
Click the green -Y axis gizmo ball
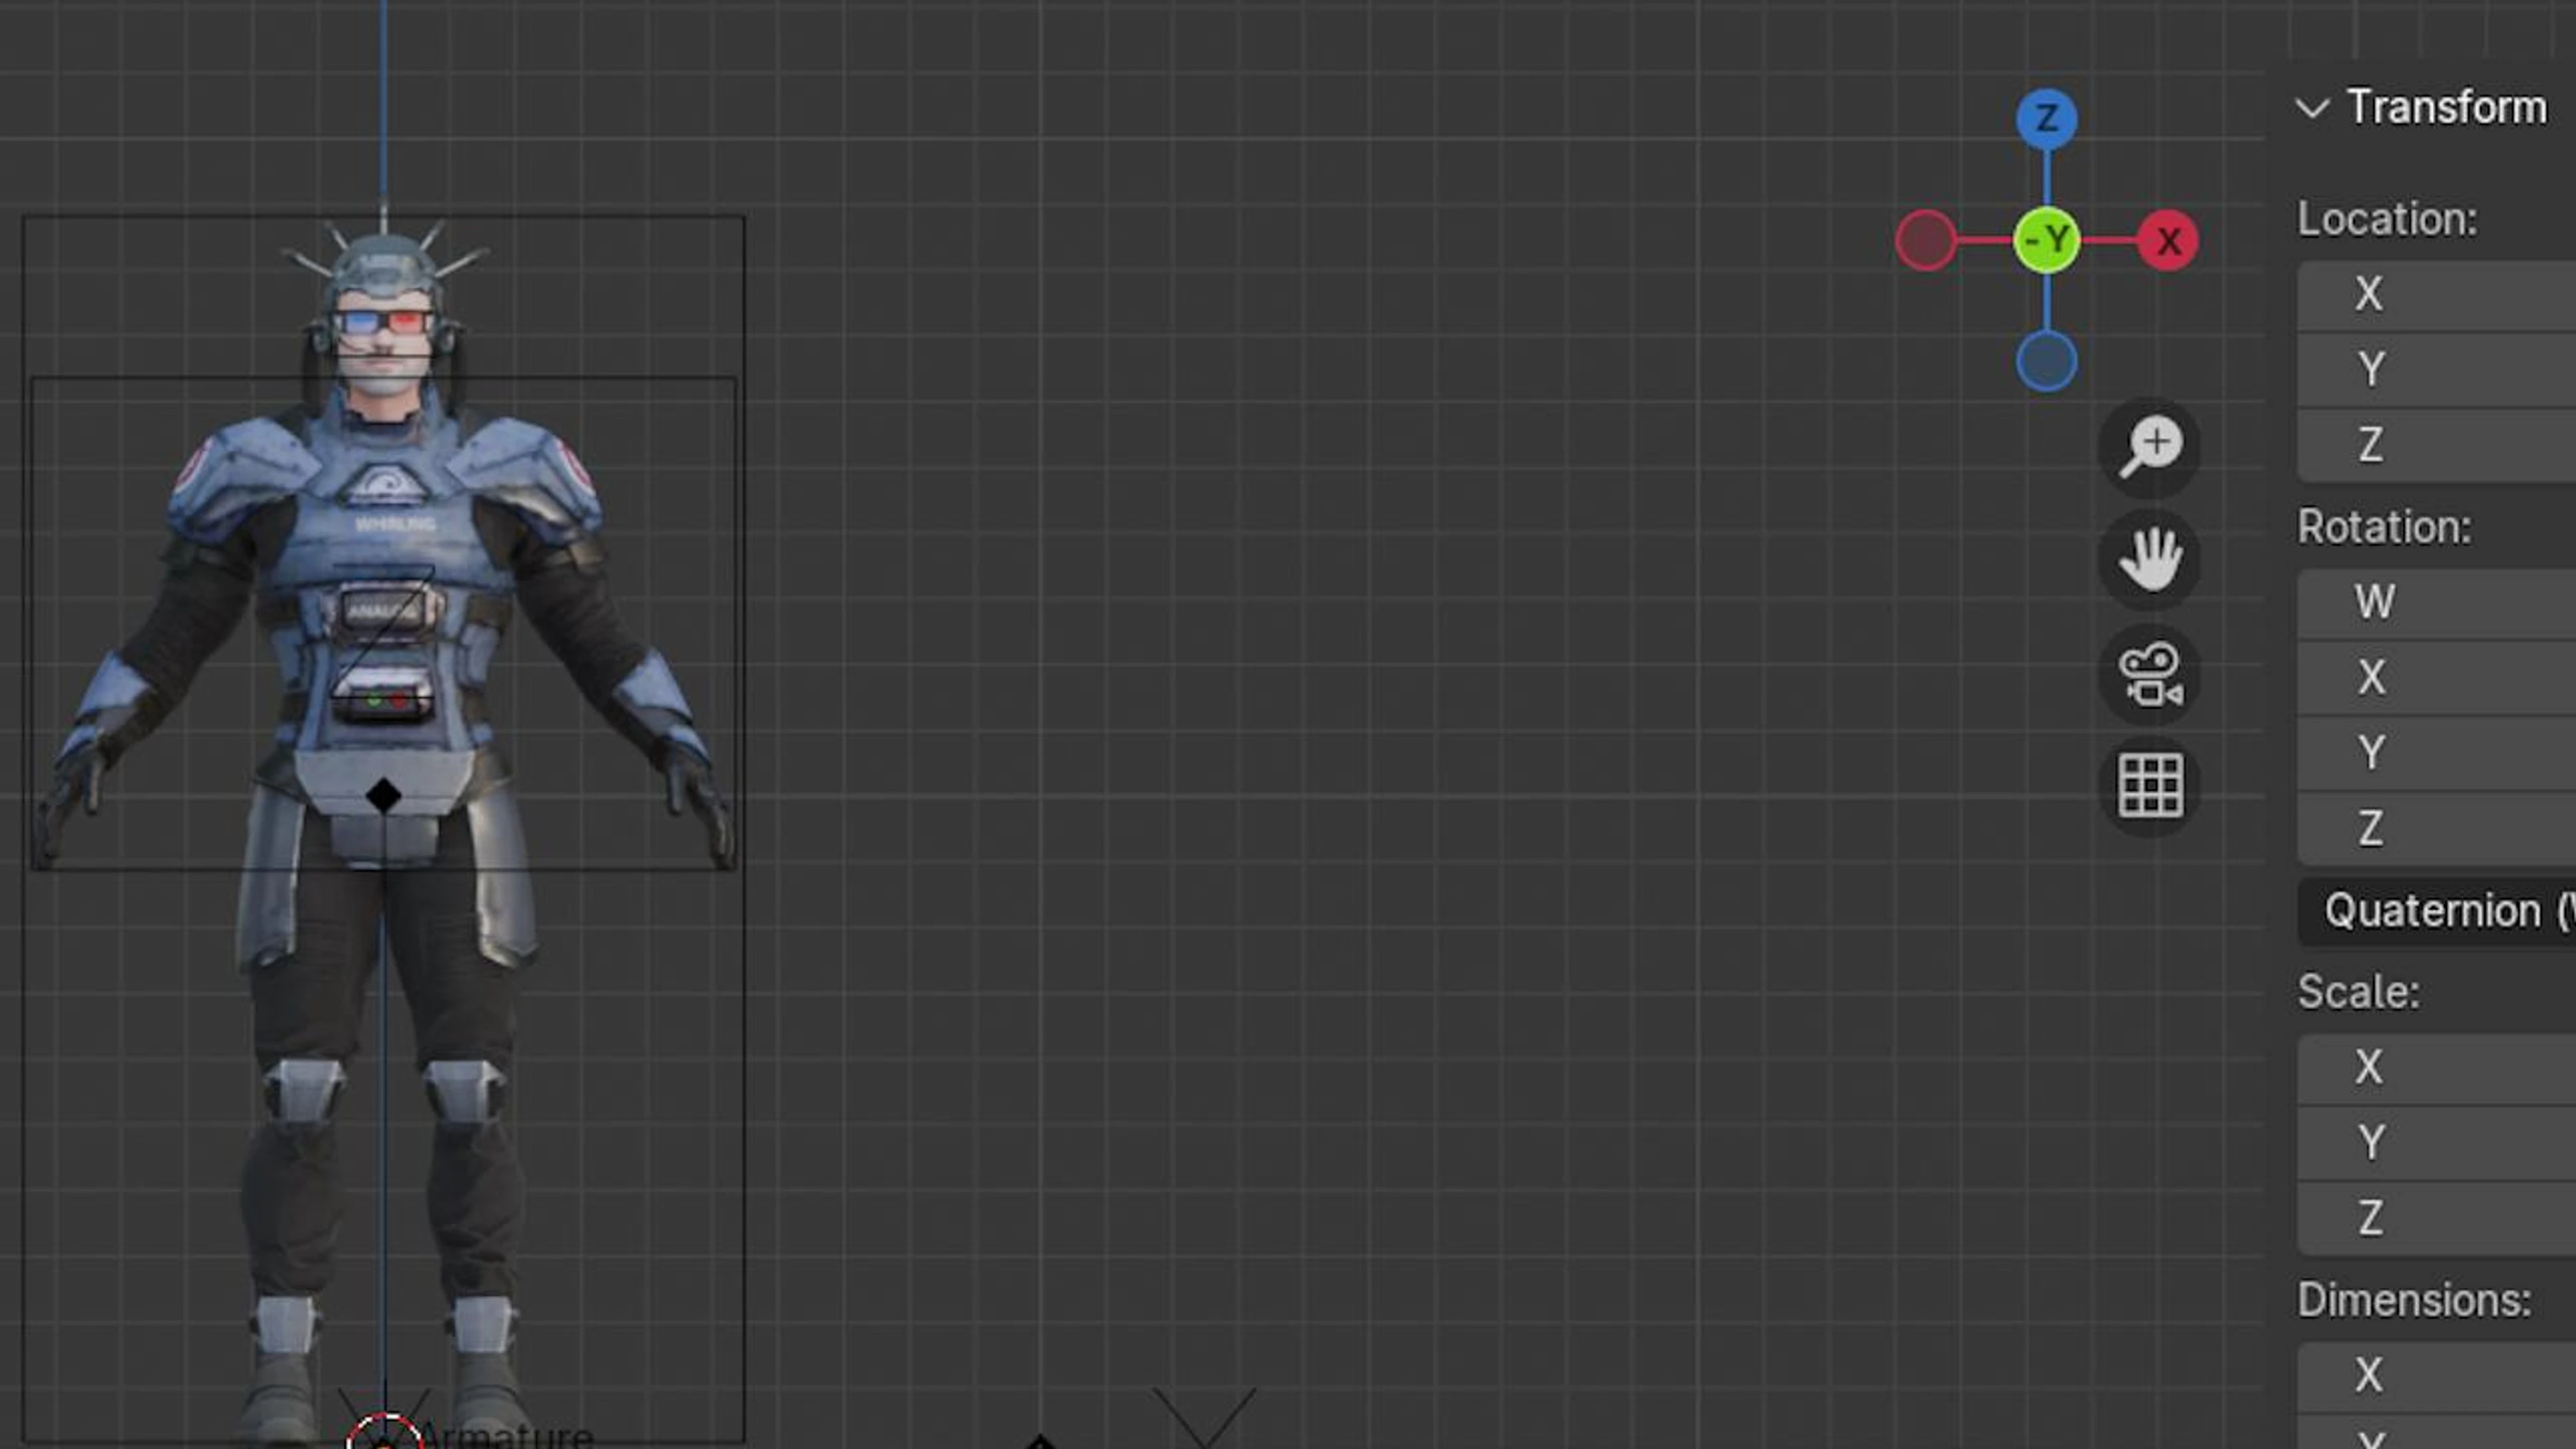[x=2046, y=241]
